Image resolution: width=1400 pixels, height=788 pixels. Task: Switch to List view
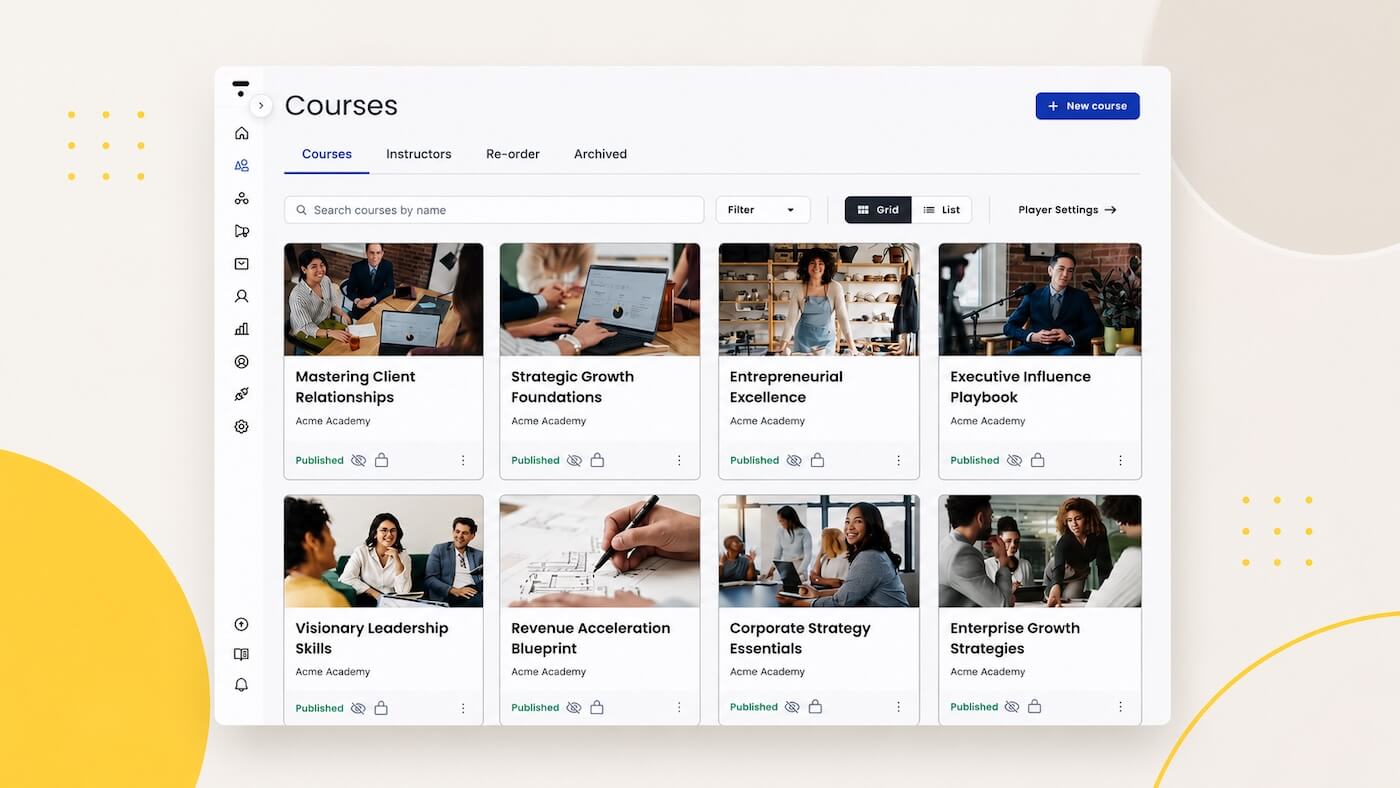(941, 210)
